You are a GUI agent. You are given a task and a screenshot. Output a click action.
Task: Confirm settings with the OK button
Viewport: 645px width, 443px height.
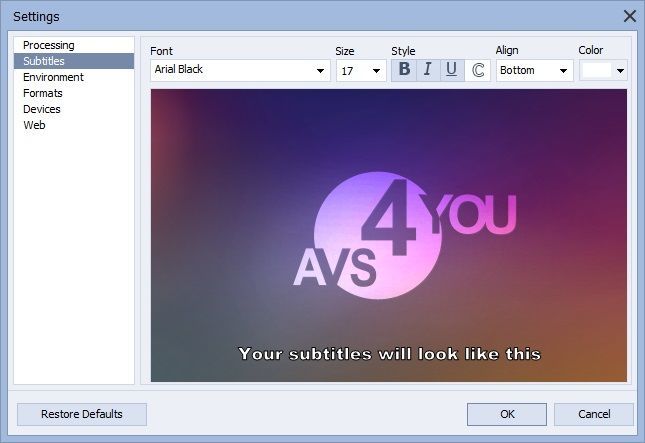point(507,414)
